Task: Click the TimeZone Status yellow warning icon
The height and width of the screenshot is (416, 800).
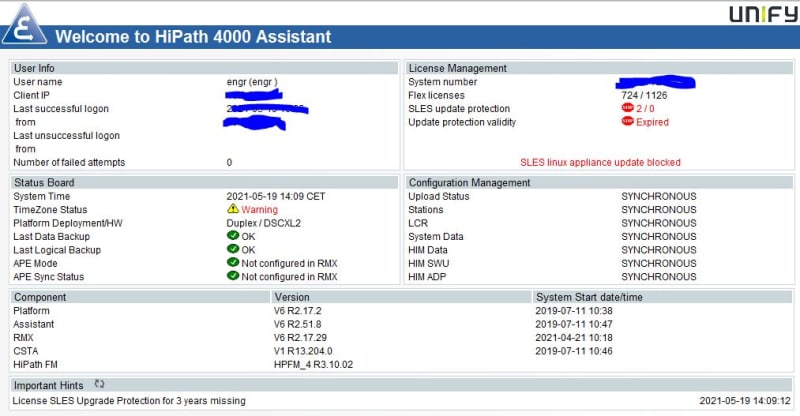Action: (x=233, y=209)
